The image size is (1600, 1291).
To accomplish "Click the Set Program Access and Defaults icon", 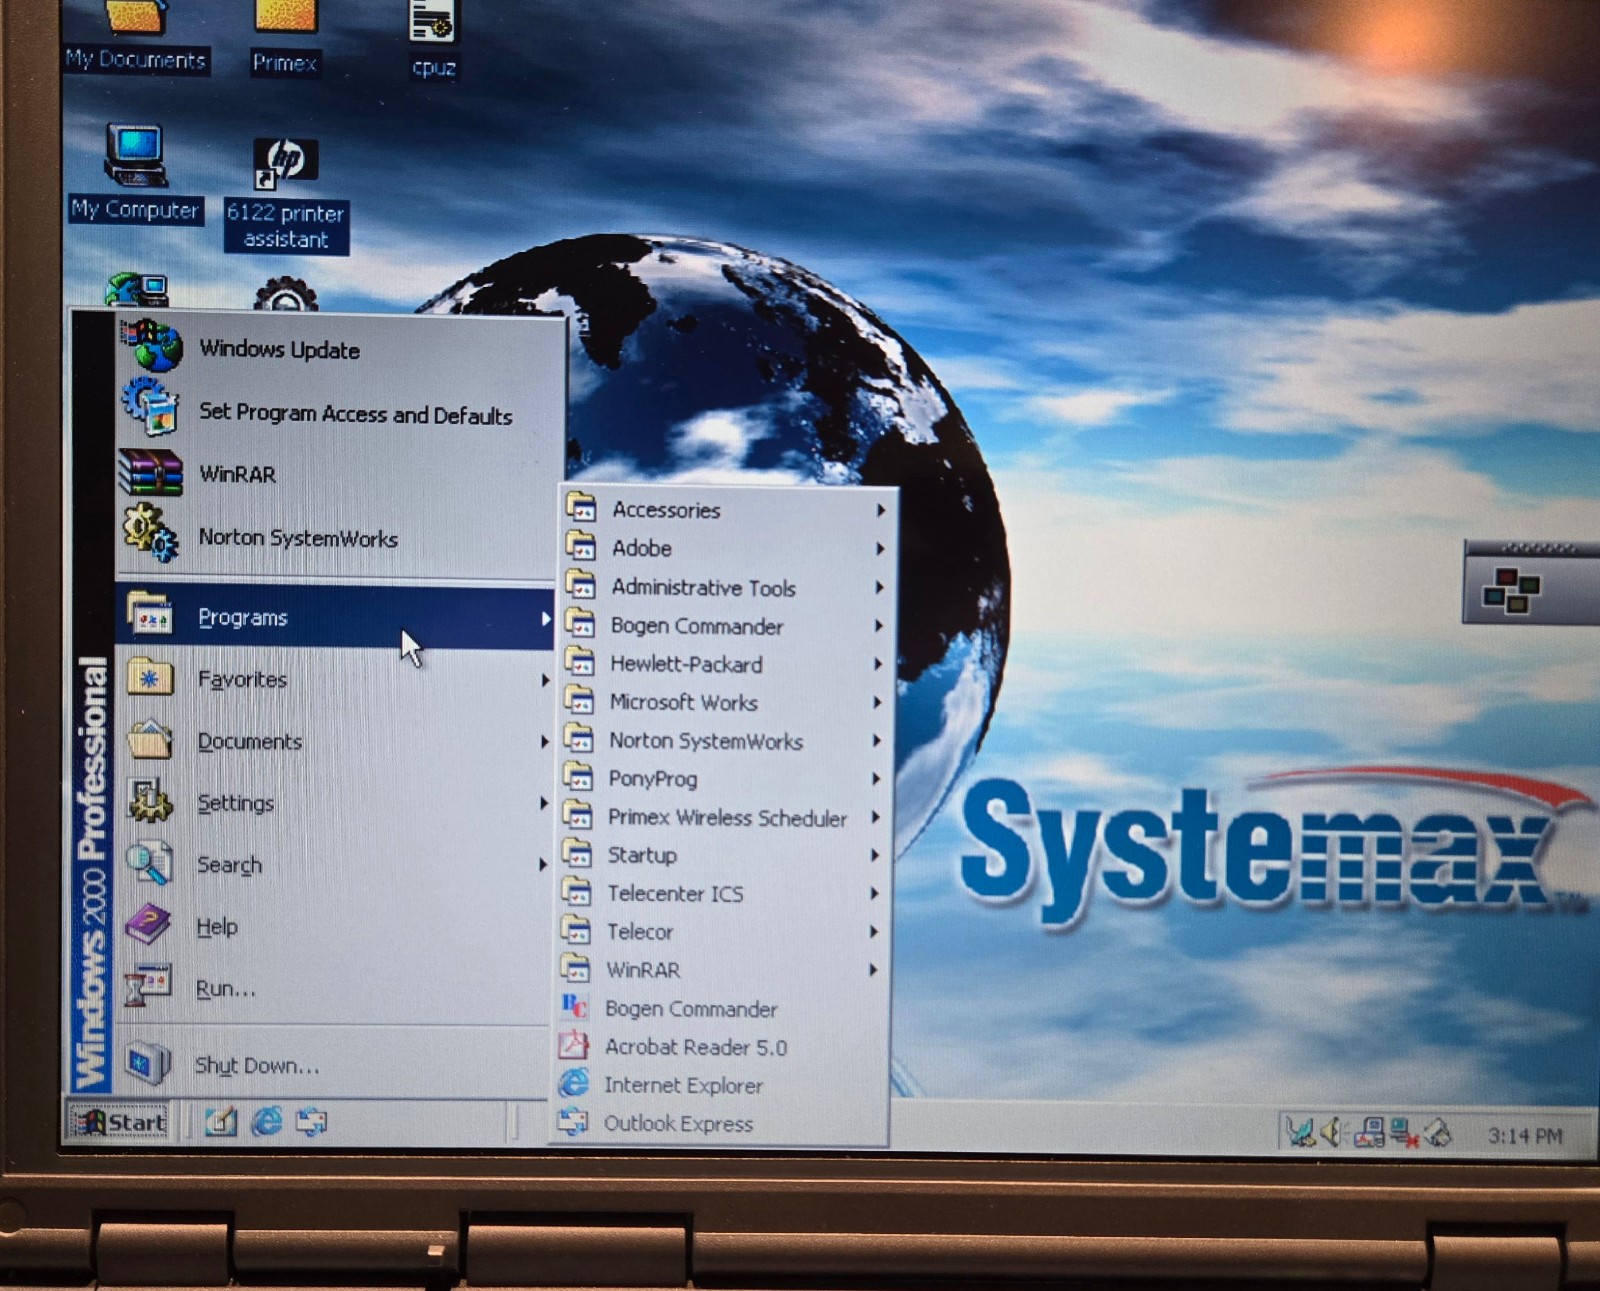I will point(152,408).
